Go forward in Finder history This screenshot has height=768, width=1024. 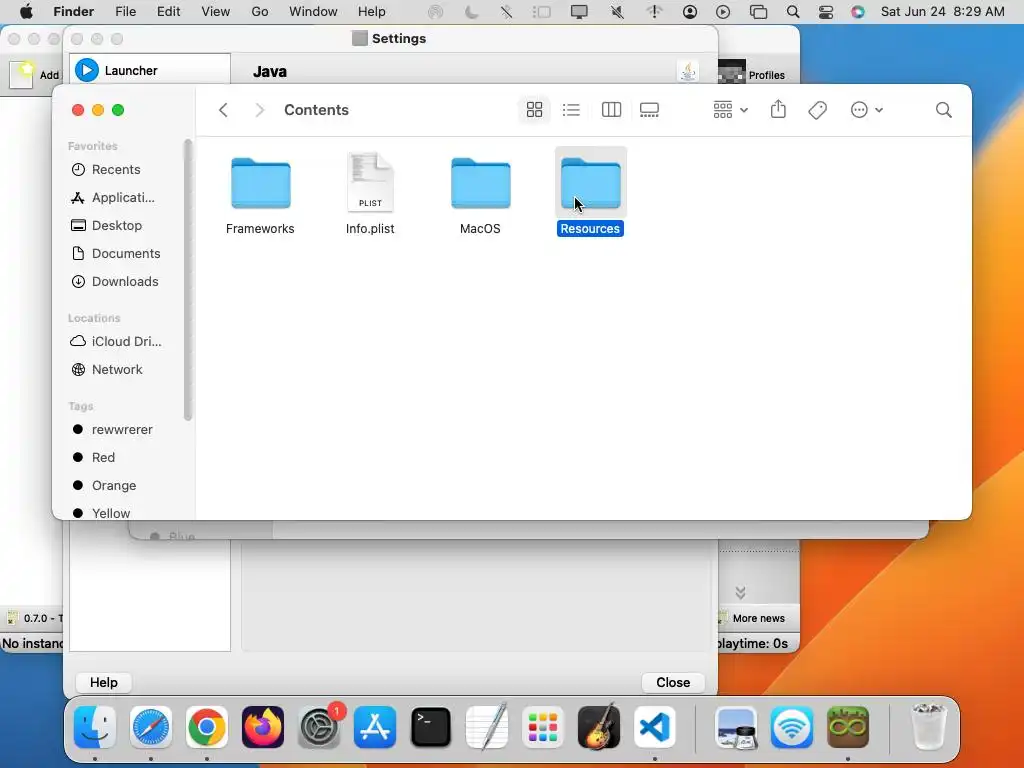[259, 110]
